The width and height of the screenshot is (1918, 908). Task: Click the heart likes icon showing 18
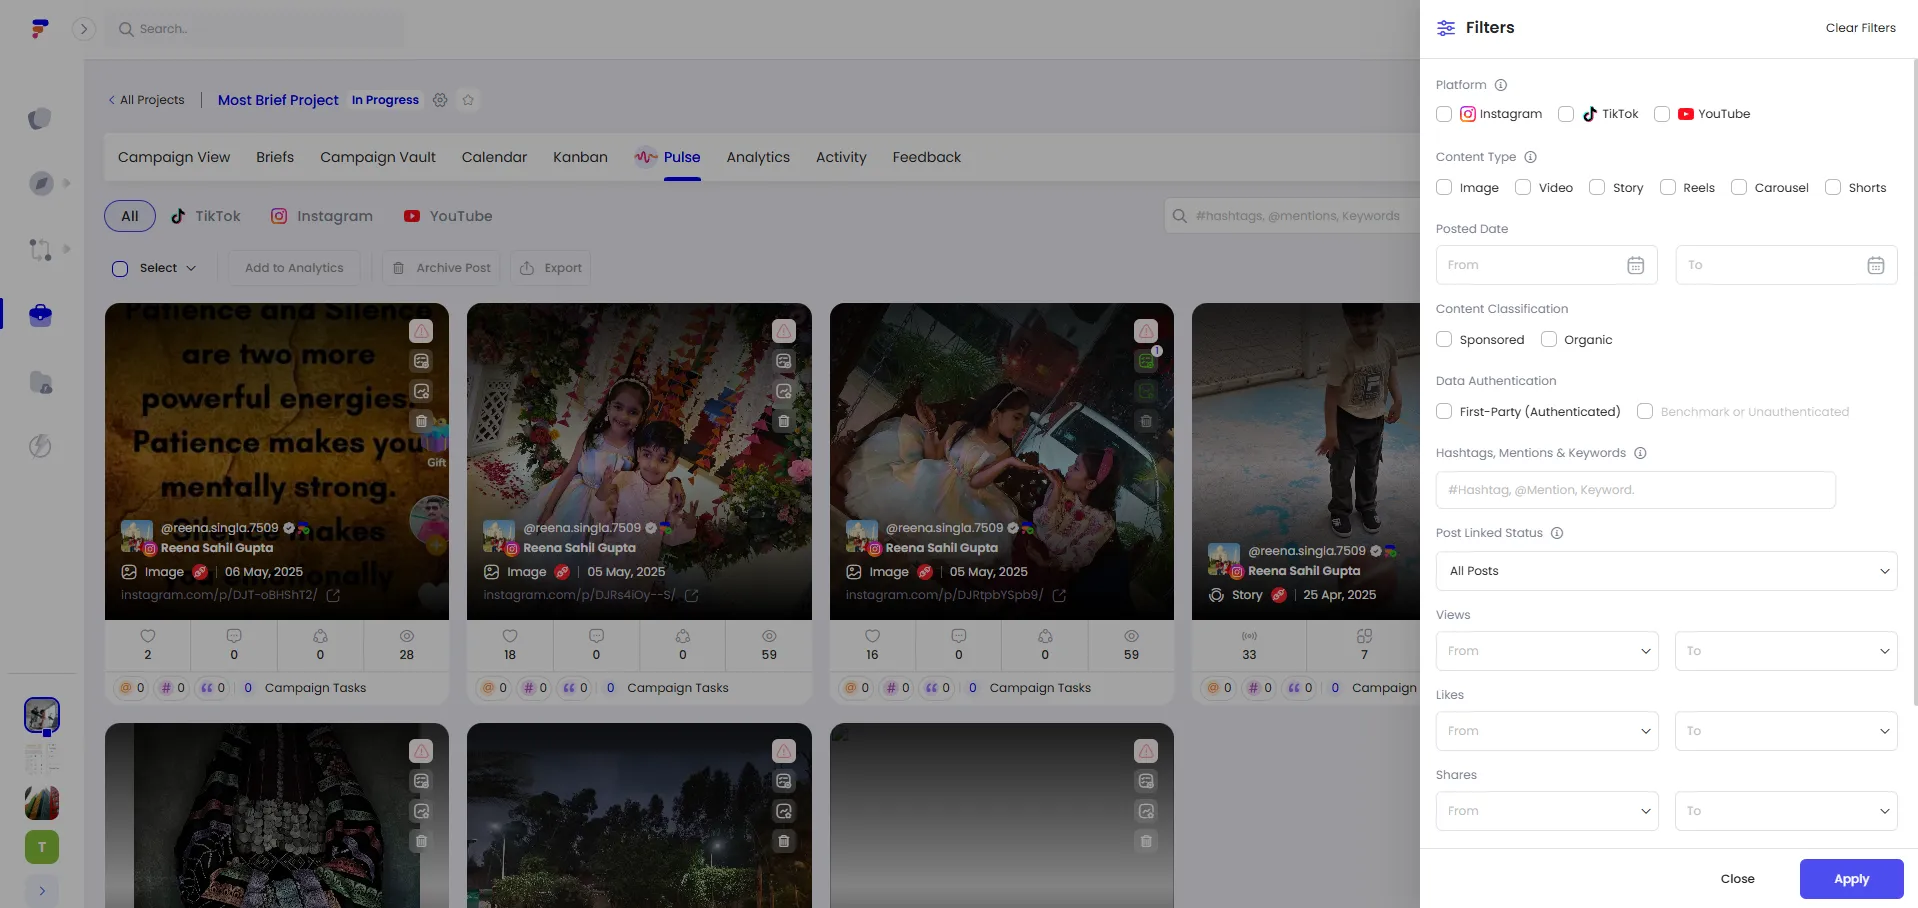[510, 636]
